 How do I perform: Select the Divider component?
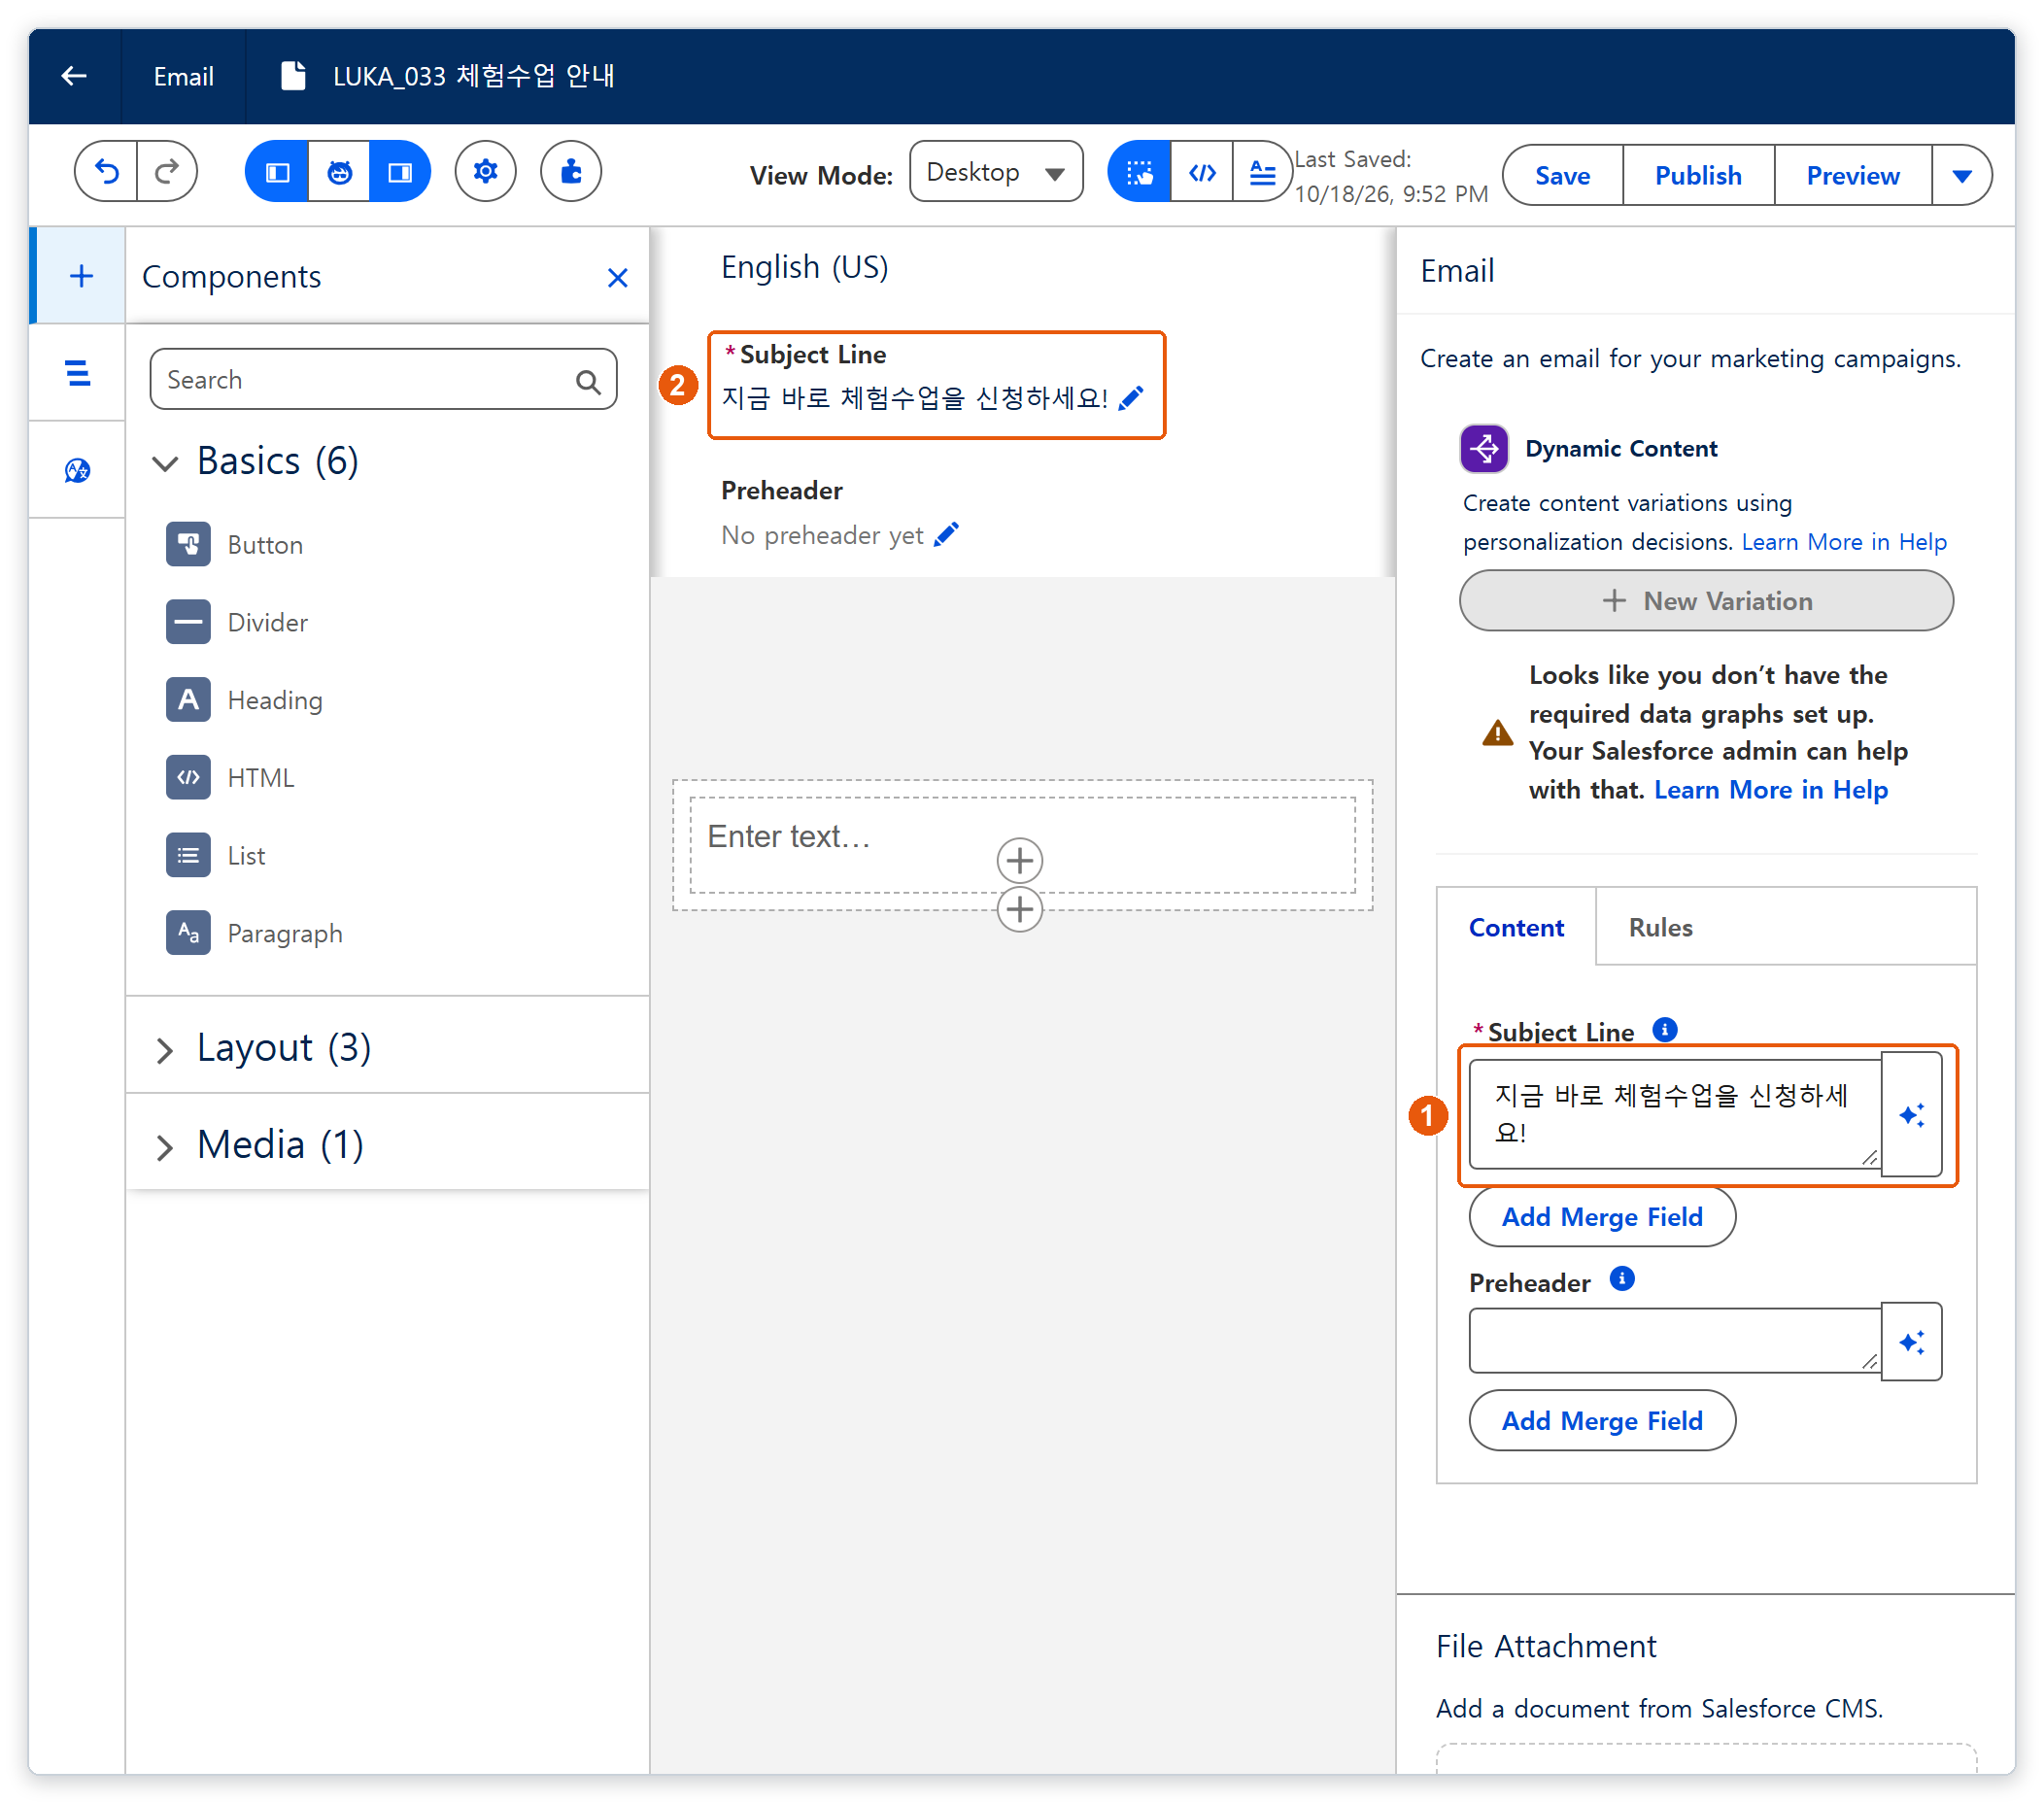[x=237, y=622]
